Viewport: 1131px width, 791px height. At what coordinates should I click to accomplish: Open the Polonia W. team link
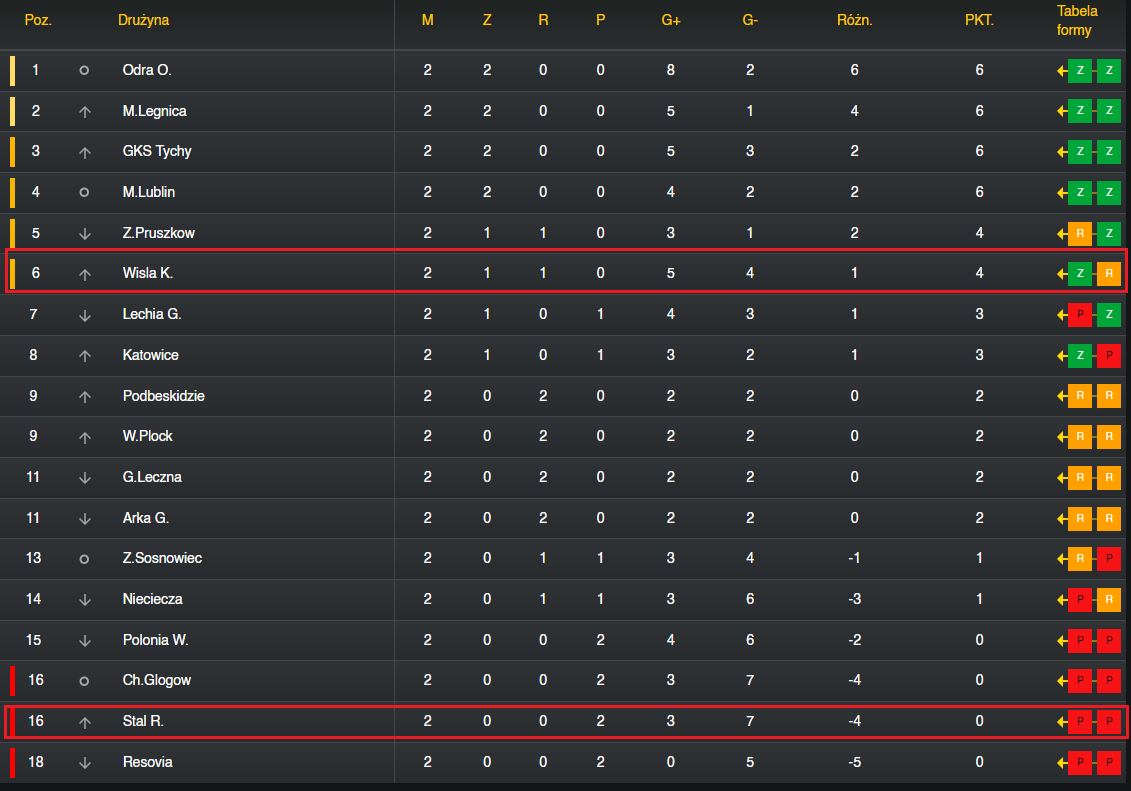pos(156,640)
